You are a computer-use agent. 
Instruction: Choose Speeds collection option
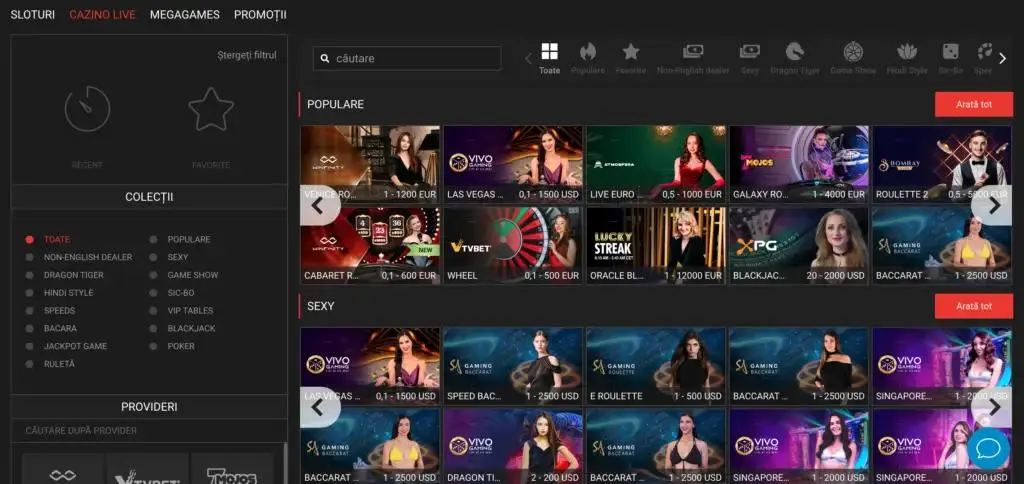[59, 310]
